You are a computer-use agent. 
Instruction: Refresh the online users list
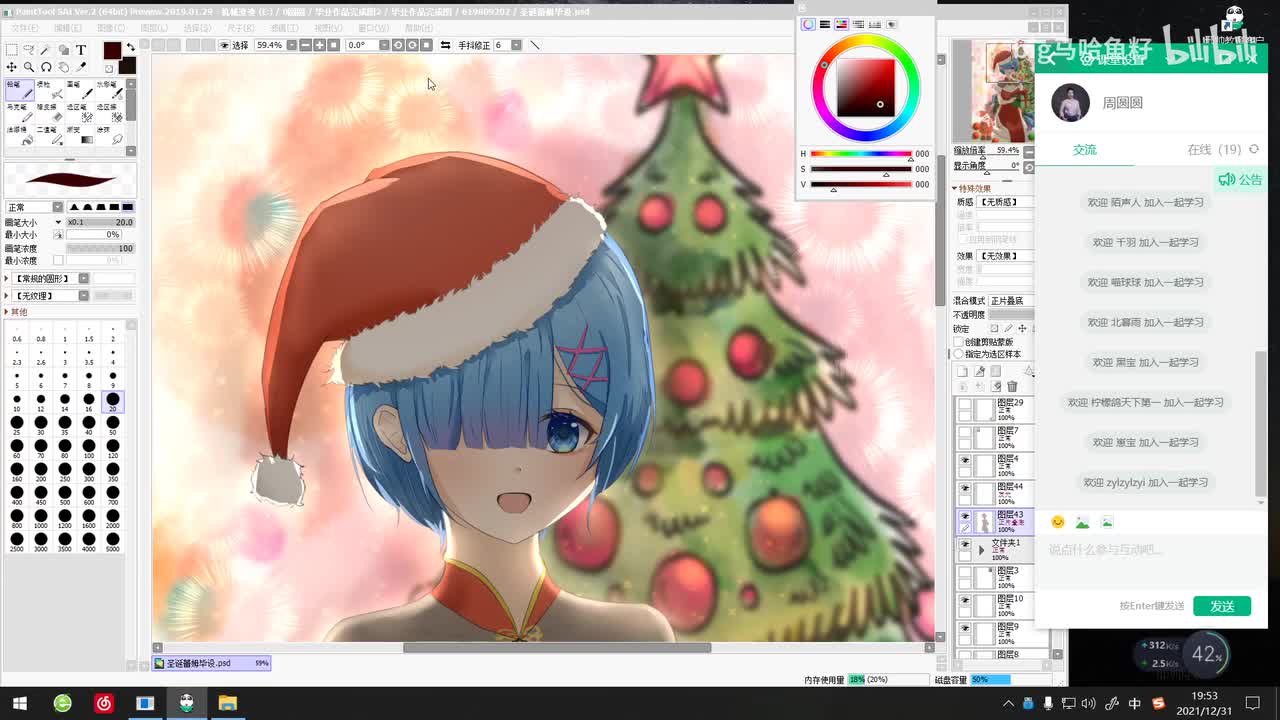(x=1254, y=149)
